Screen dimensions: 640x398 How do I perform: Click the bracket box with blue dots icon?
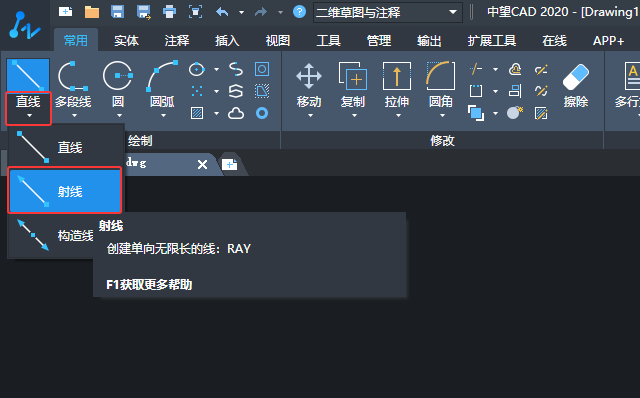click(476, 91)
